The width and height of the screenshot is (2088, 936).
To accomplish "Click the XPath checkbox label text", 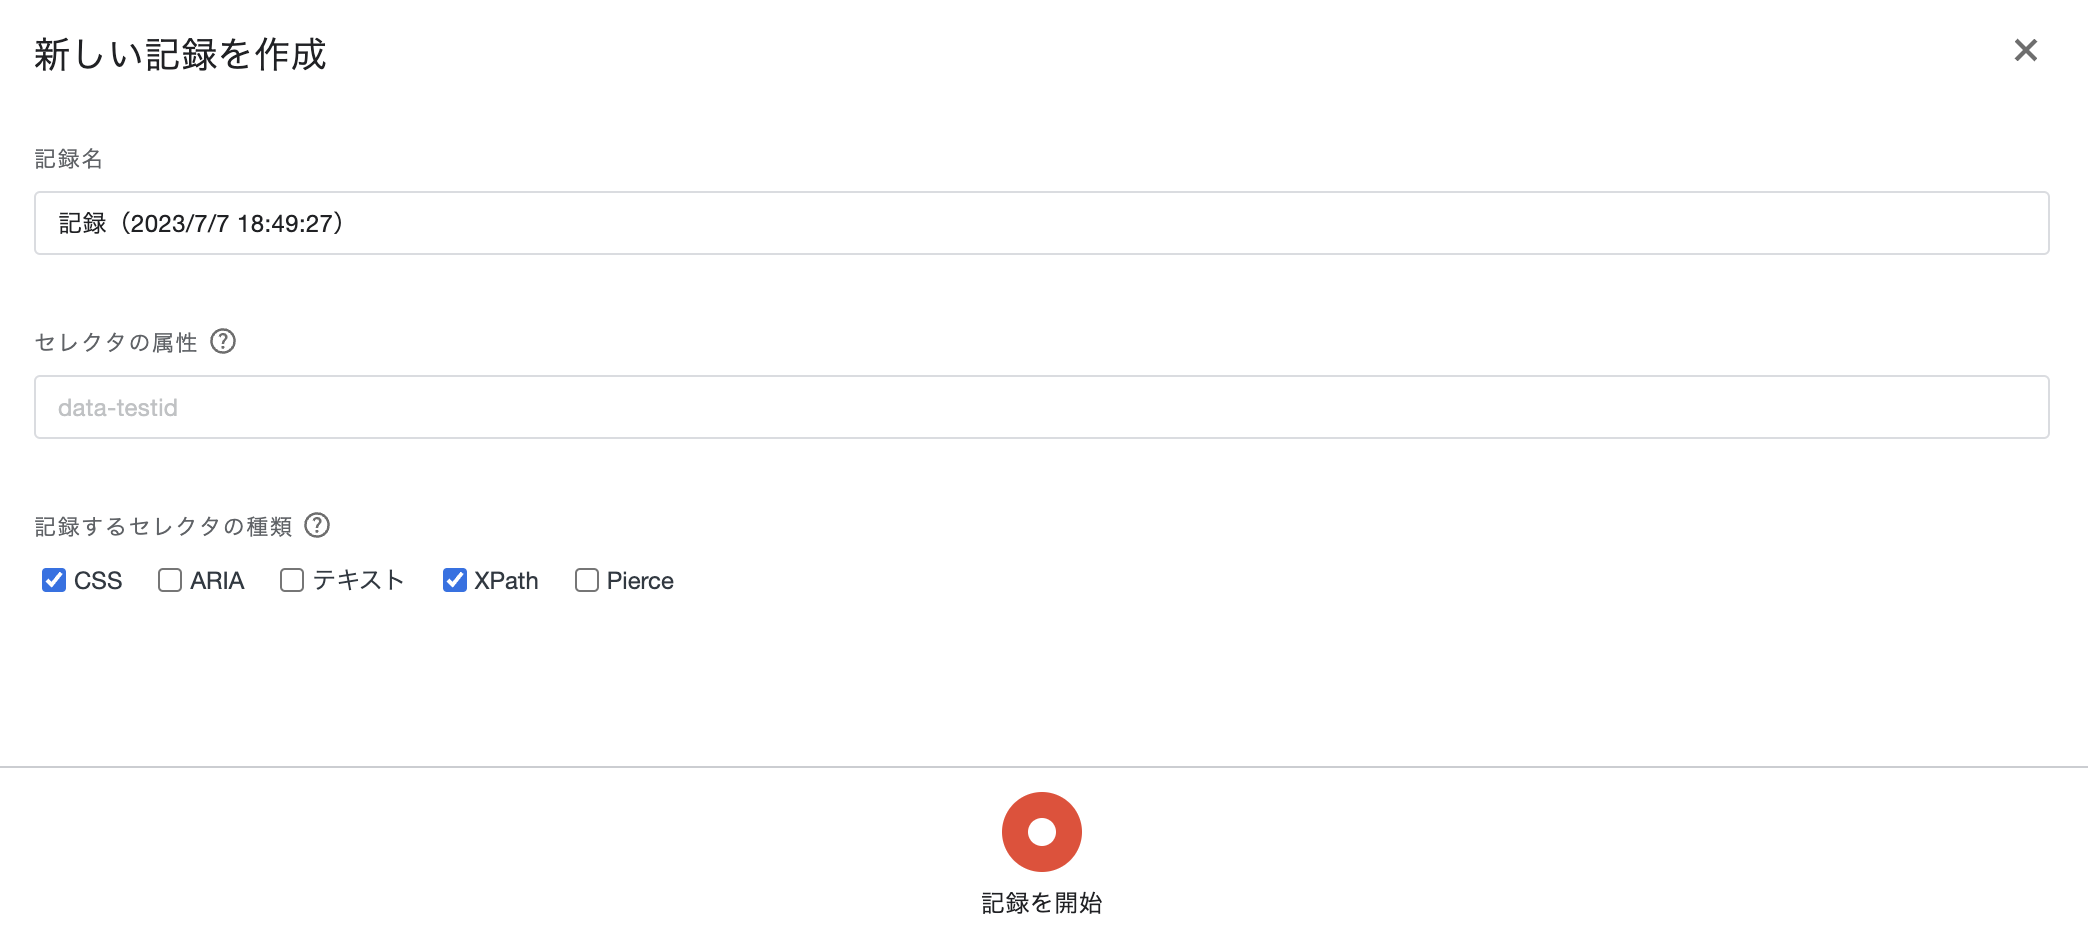I will pyautogui.click(x=506, y=581).
